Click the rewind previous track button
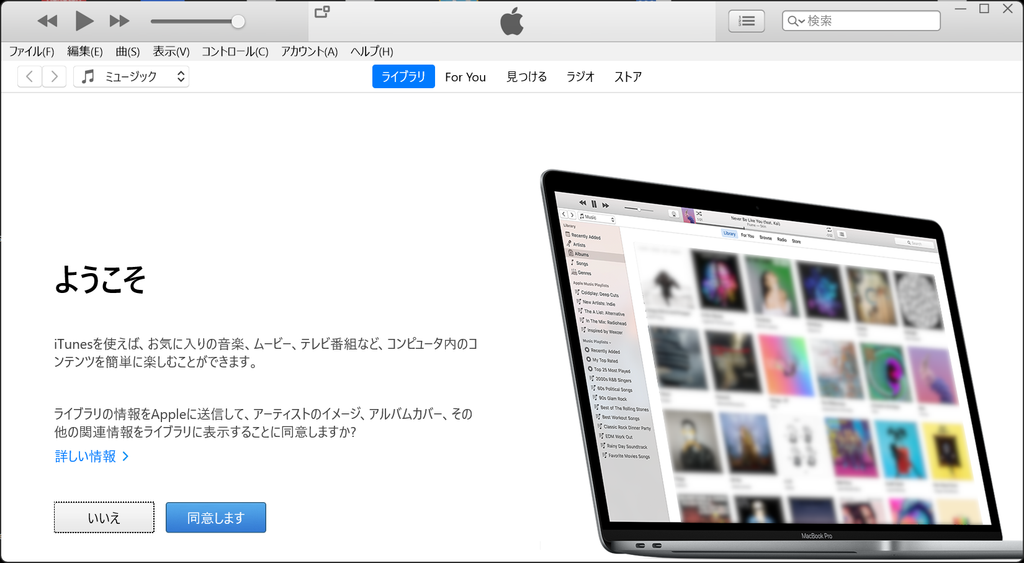The height and width of the screenshot is (563, 1024). pyautogui.click(x=47, y=21)
